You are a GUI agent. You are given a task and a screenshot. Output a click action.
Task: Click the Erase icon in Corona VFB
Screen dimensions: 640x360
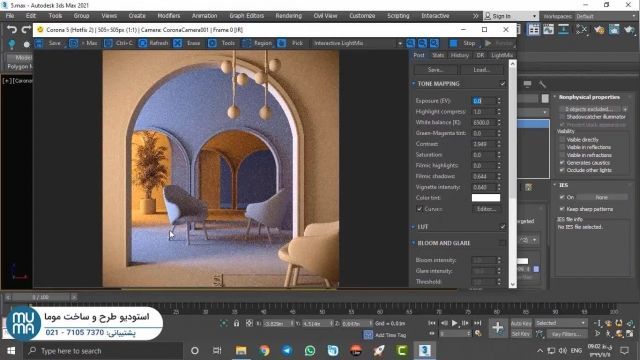point(178,43)
